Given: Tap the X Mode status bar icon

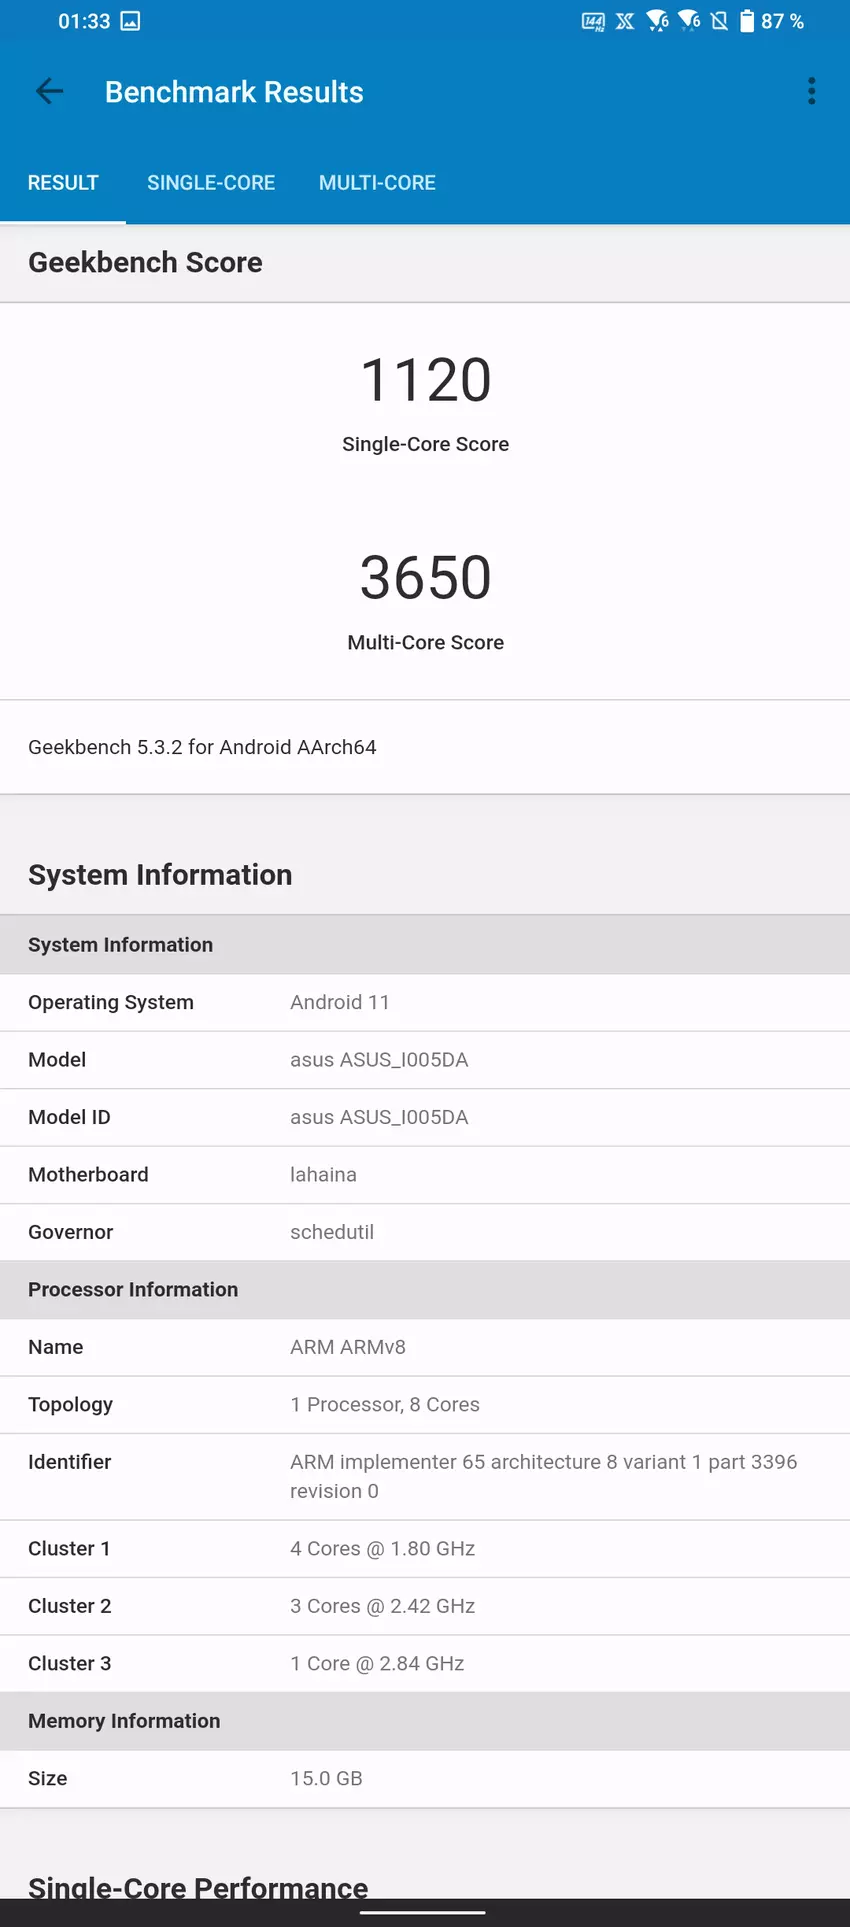Looking at the screenshot, I should point(625,21).
